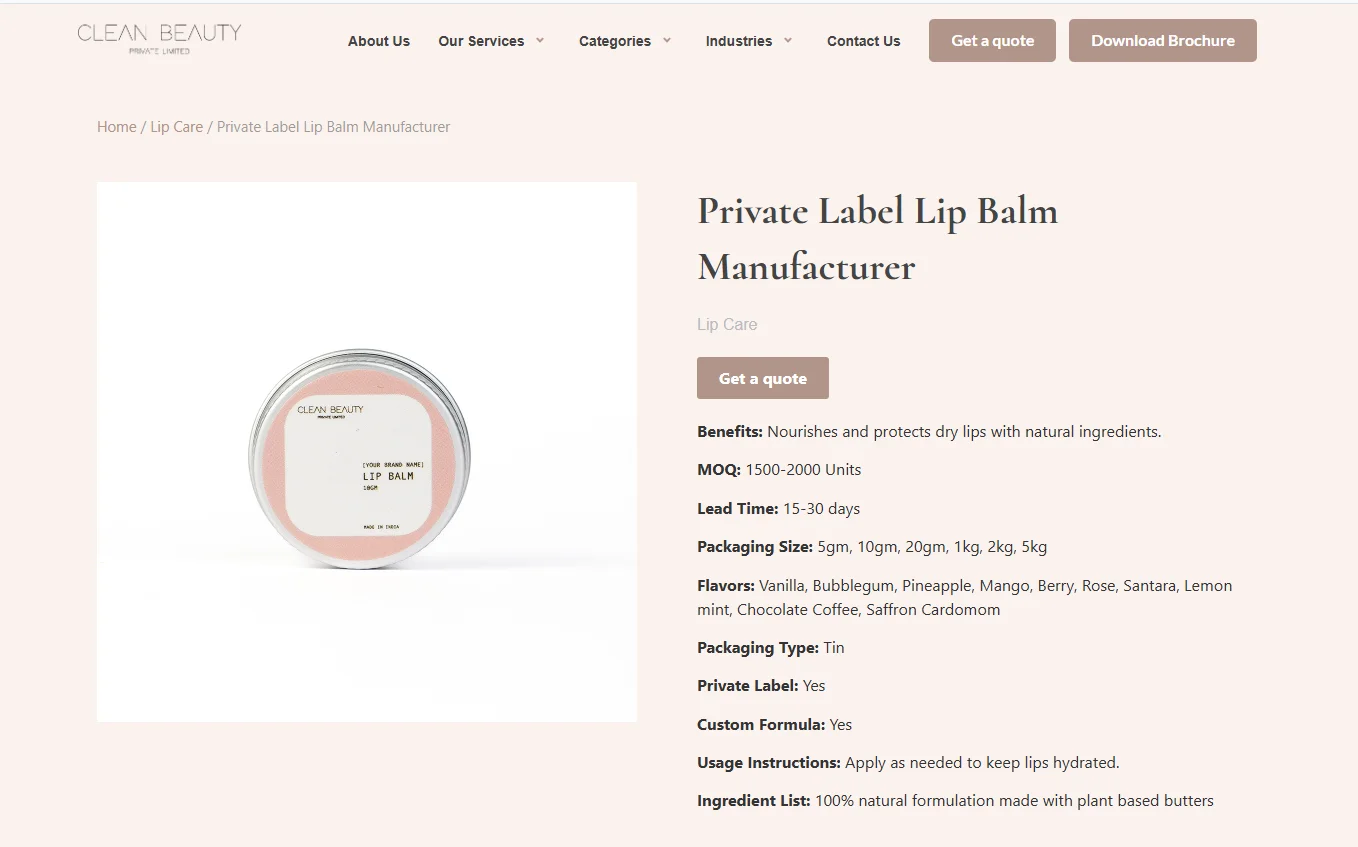Click the current breadcrumb Private Label Lip Balm Manufacturer
Screen dimensions: 1358x847
[333, 126]
